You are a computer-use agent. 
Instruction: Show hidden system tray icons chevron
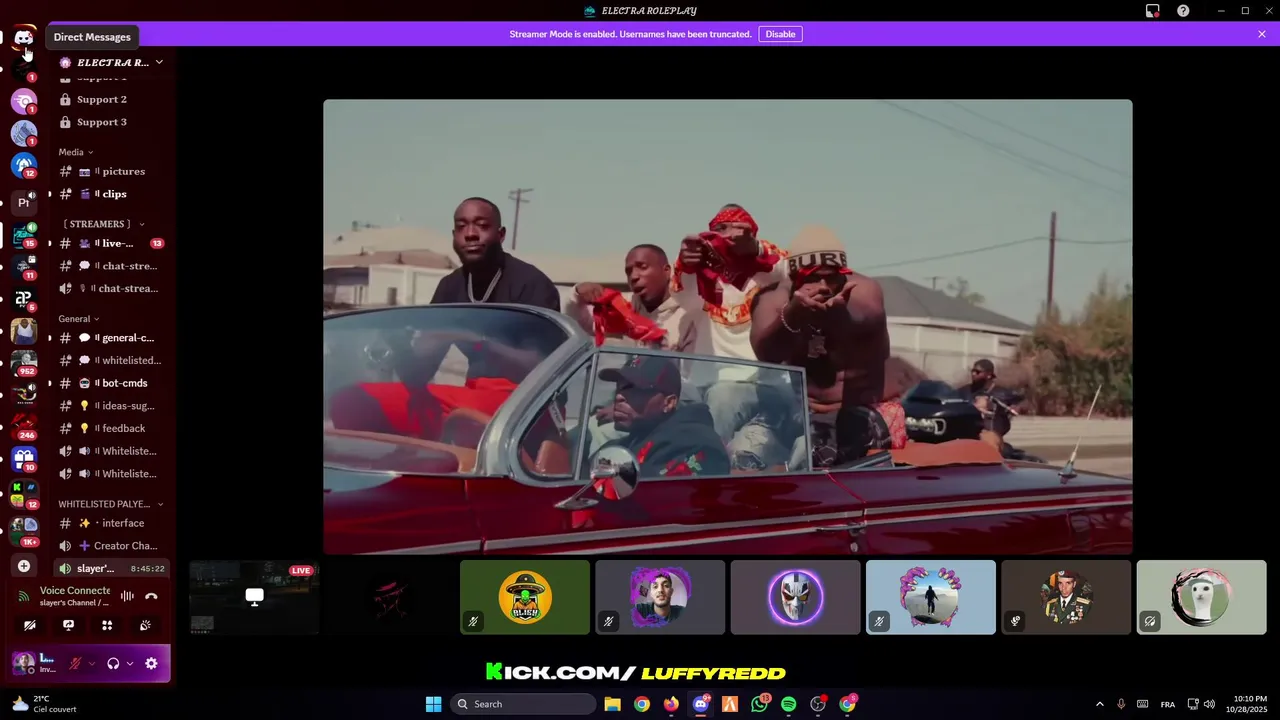click(x=1100, y=704)
